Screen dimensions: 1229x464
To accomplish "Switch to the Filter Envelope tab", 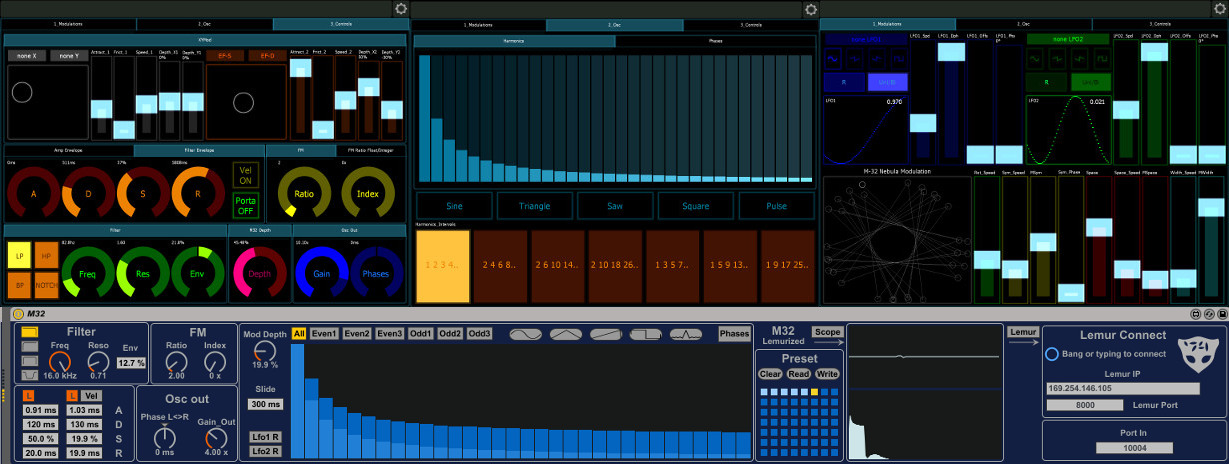I will click(x=199, y=150).
